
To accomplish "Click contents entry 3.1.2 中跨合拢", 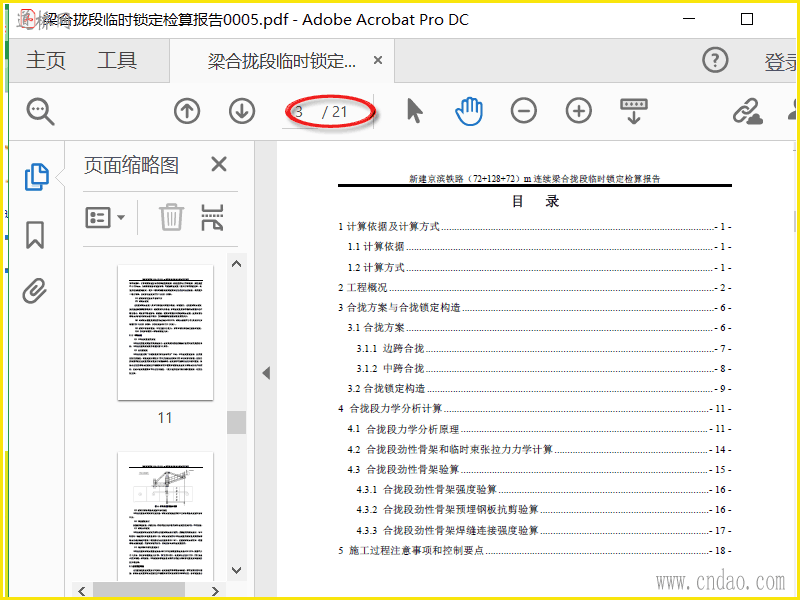I will [544, 368].
